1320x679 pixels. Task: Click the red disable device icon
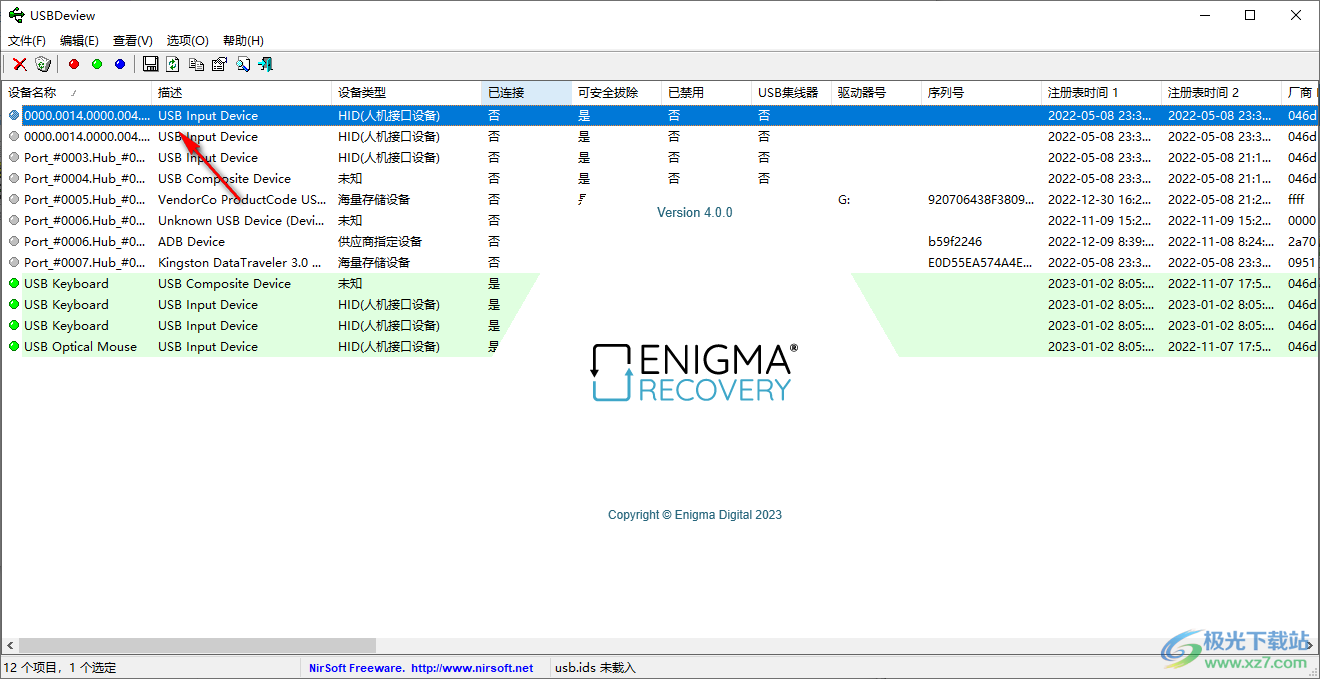[73, 64]
